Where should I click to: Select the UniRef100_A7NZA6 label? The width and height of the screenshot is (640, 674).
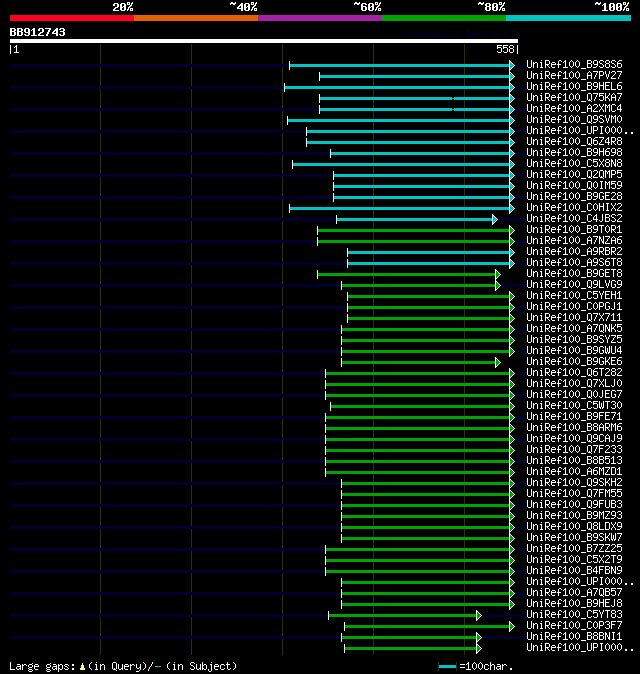(x=574, y=241)
